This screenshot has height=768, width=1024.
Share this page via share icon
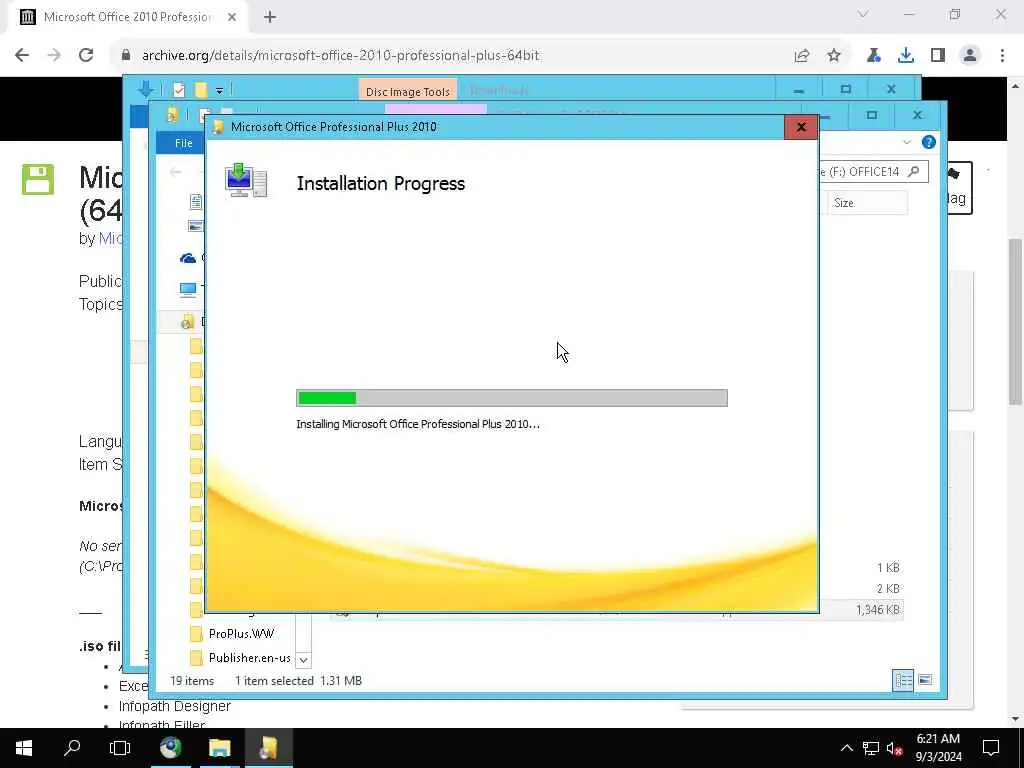[x=801, y=56]
